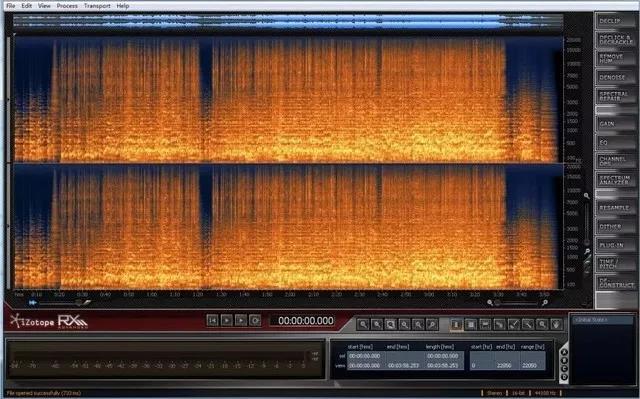Image resolution: width=640 pixels, height=399 pixels.
Task: Click the zoom-to-selection magnifier icon
Action: (391, 324)
